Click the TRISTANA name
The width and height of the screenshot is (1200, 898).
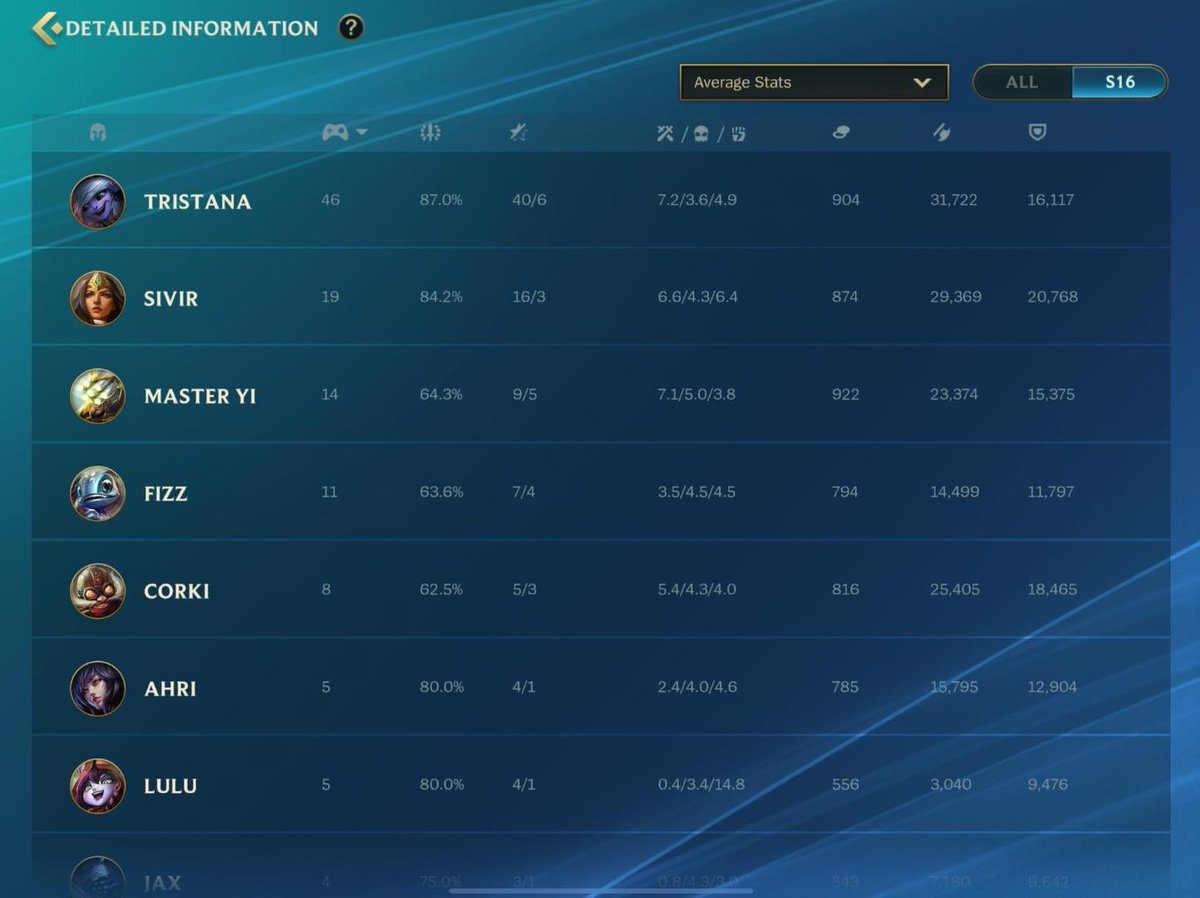tap(197, 202)
